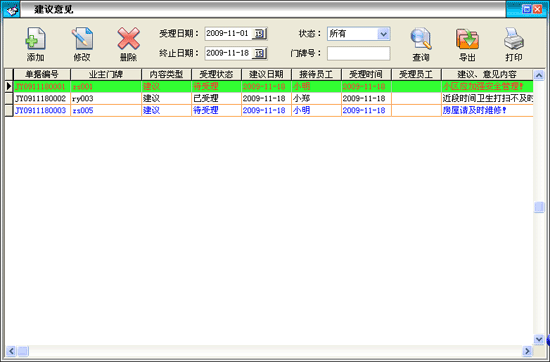Click 待受理 status in row zs005
Viewport: 550px width, 362px height.
[x=216, y=110]
